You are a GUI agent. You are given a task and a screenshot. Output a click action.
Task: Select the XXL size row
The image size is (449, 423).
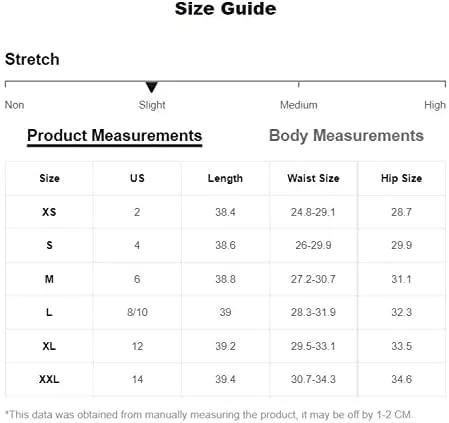225,379
